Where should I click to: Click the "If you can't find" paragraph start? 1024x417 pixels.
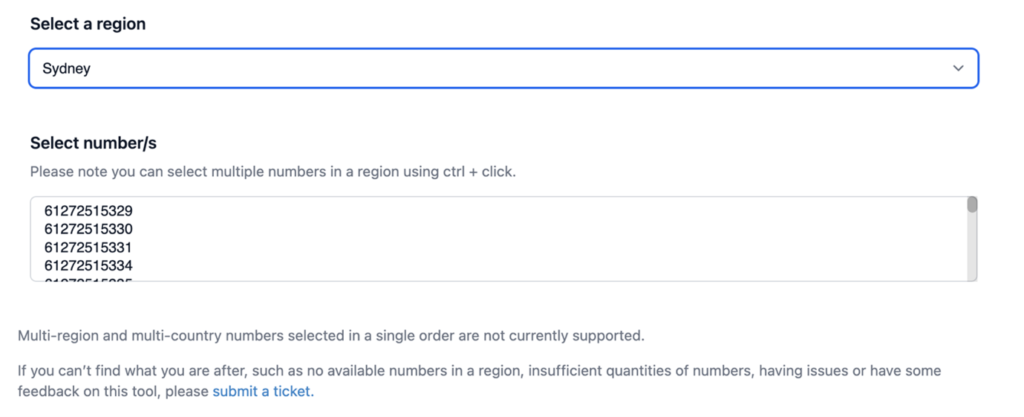coord(75,371)
